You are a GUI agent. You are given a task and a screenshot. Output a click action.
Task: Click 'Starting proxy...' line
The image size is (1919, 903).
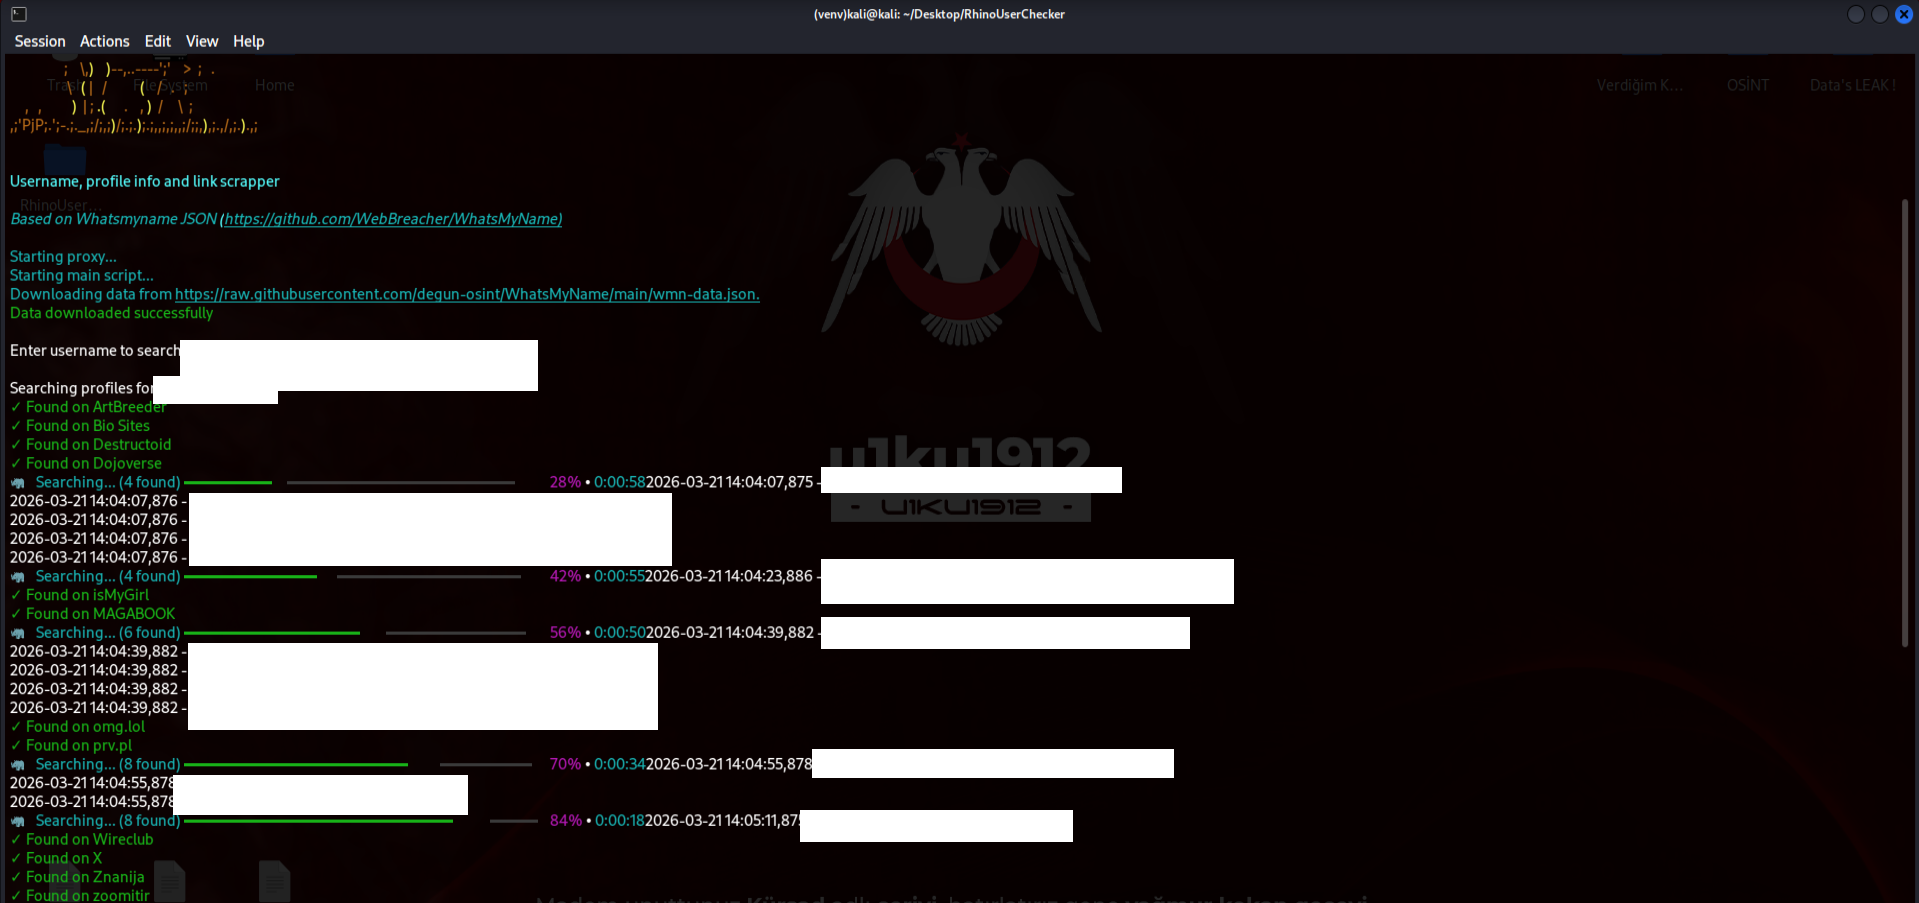tap(63, 257)
